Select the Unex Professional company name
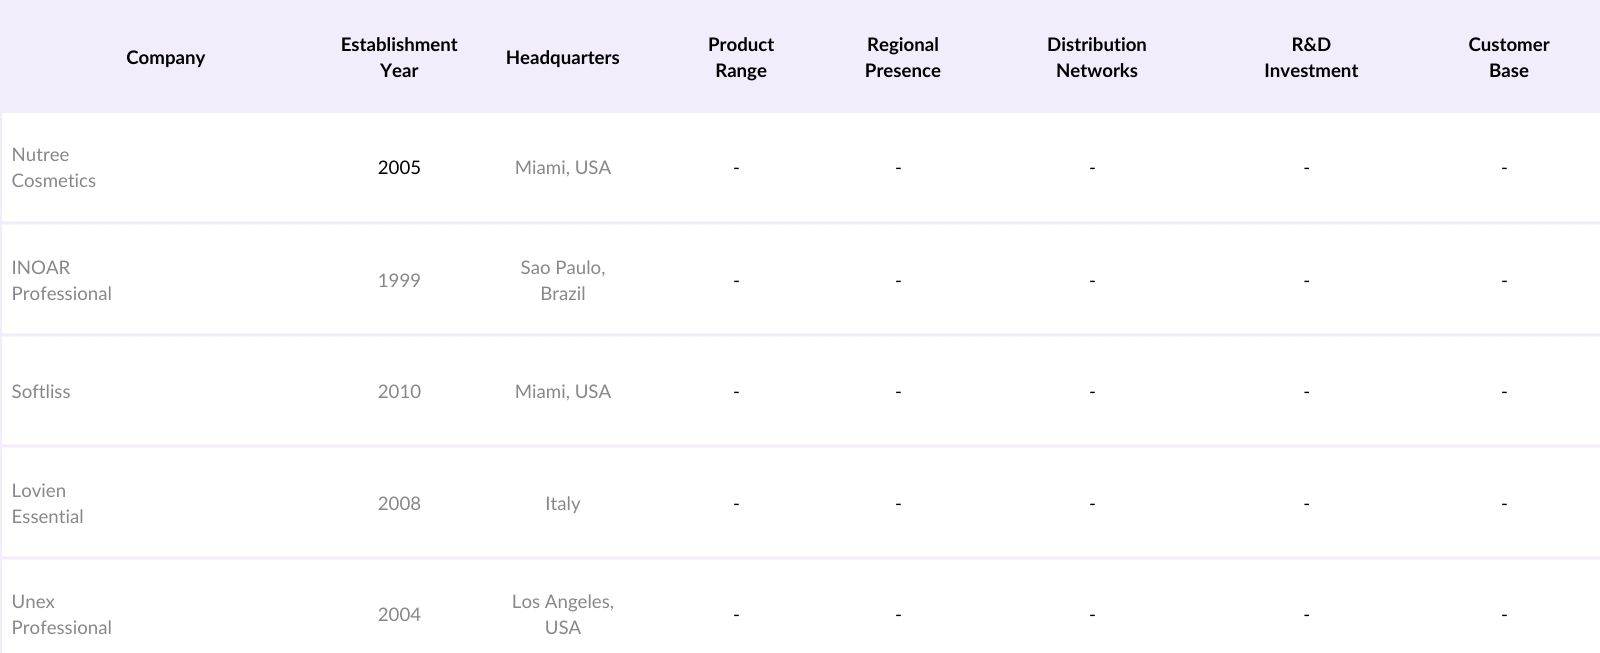Viewport: 1600px width, 653px height. [62, 615]
